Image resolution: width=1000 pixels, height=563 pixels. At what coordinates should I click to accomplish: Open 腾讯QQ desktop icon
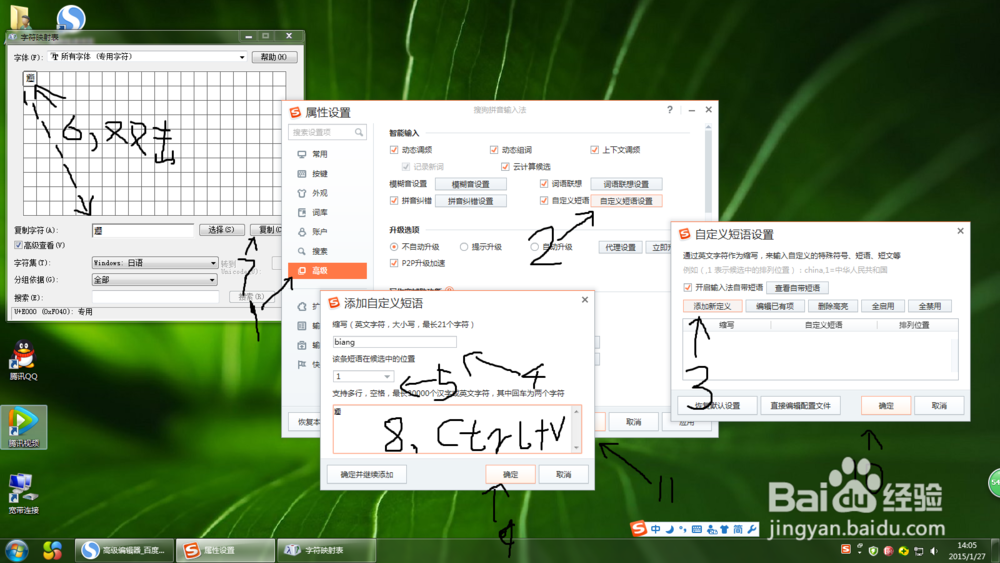tap(24, 360)
